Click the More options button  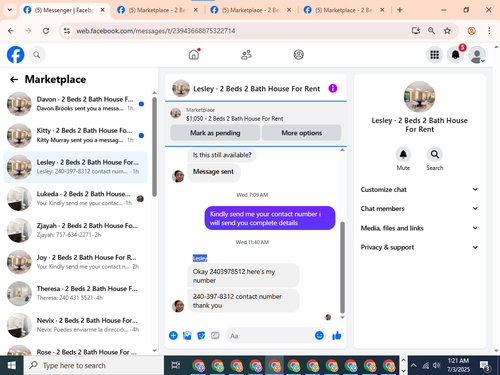pos(302,133)
